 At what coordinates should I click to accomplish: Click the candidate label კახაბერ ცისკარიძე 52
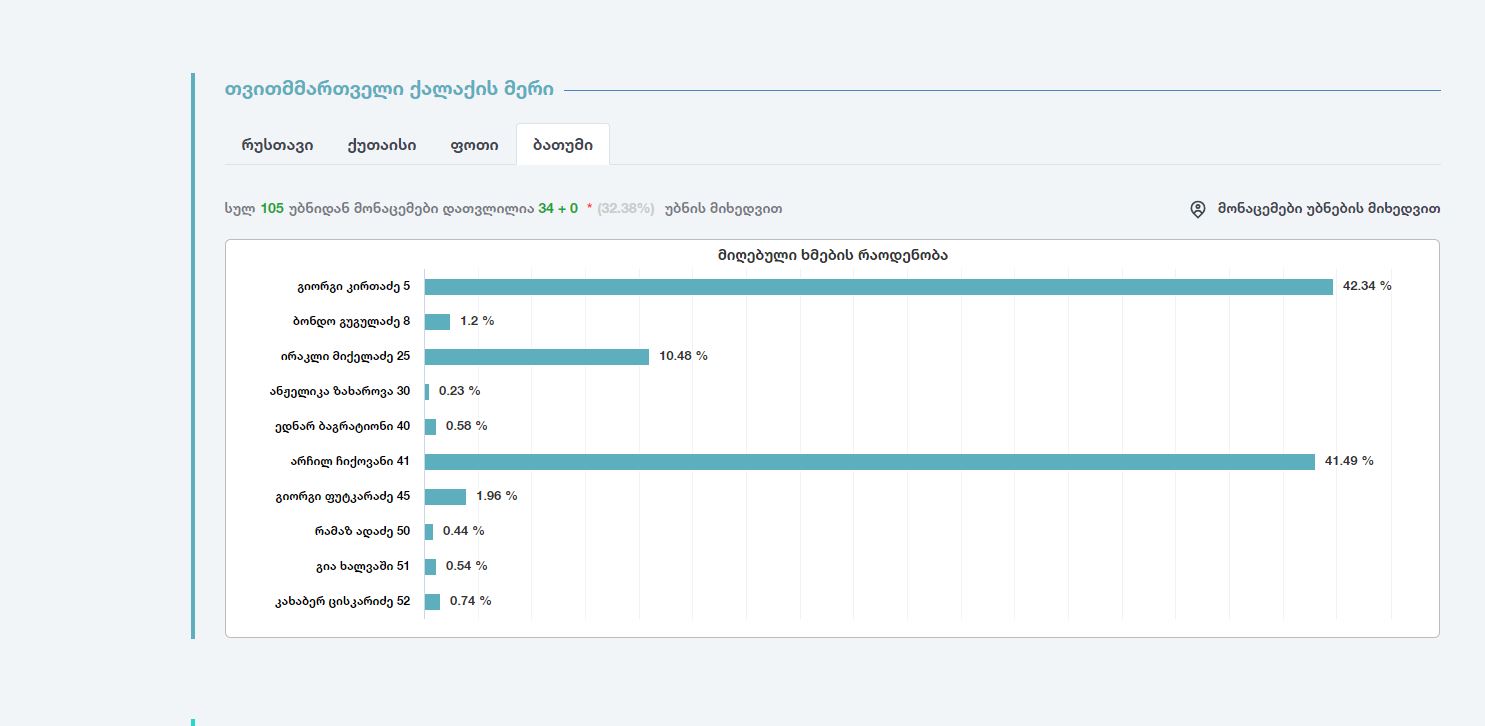pyautogui.click(x=343, y=601)
